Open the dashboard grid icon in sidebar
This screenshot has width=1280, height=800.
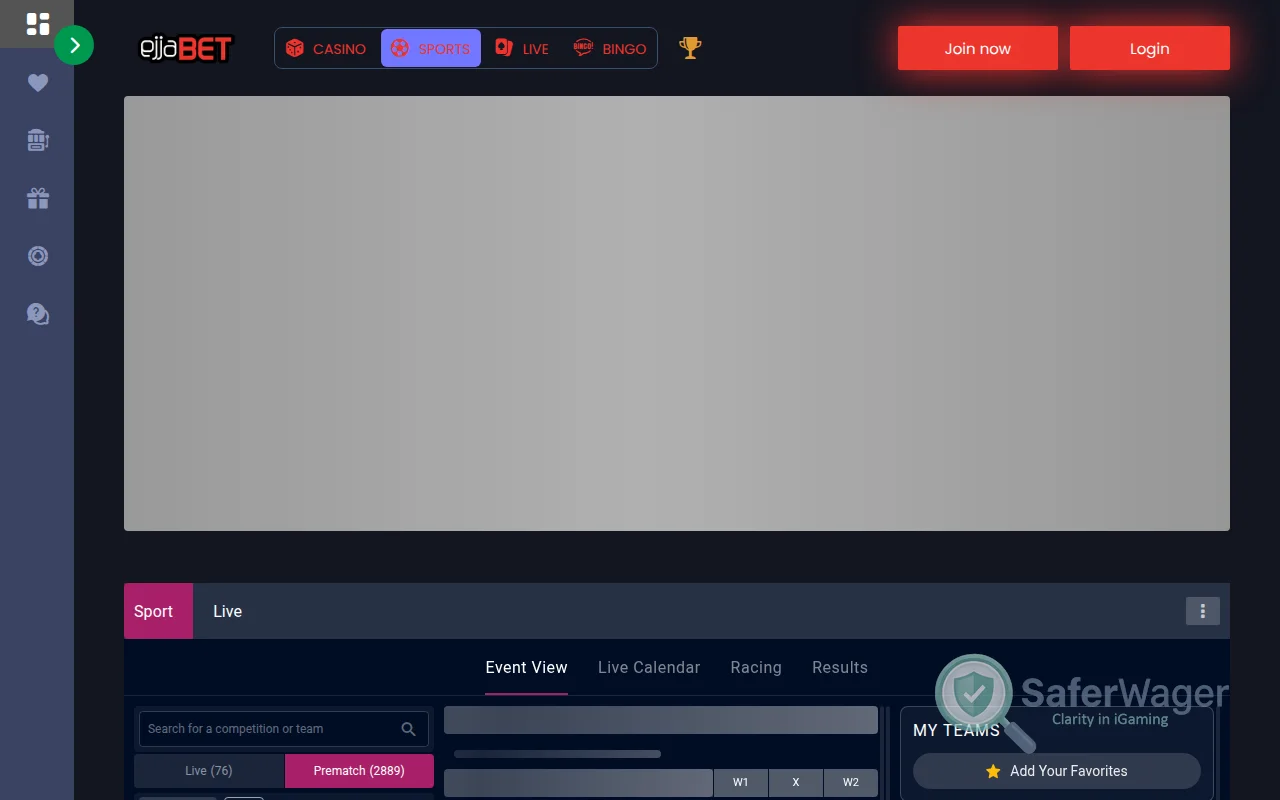point(37,23)
